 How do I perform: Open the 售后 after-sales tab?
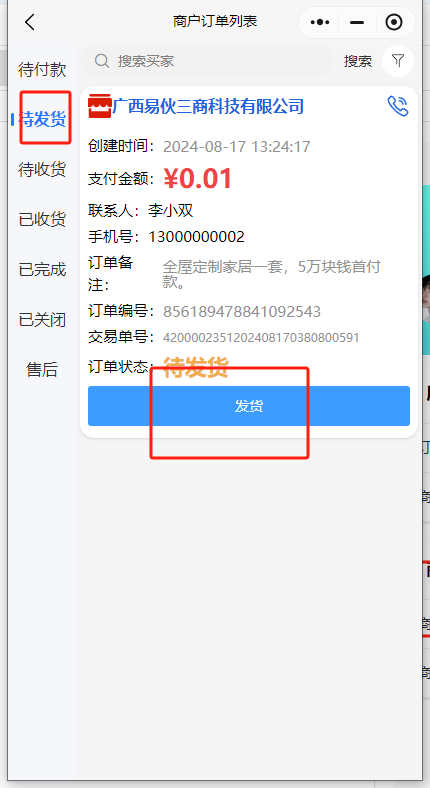[42, 370]
